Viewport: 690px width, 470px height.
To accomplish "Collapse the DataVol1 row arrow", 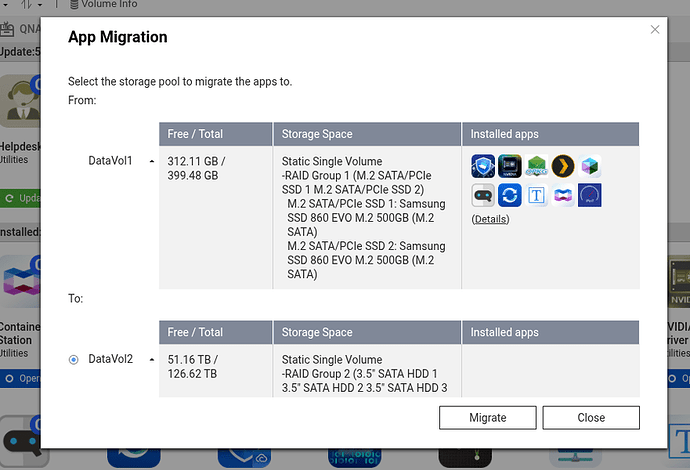I will click(152, 160).
